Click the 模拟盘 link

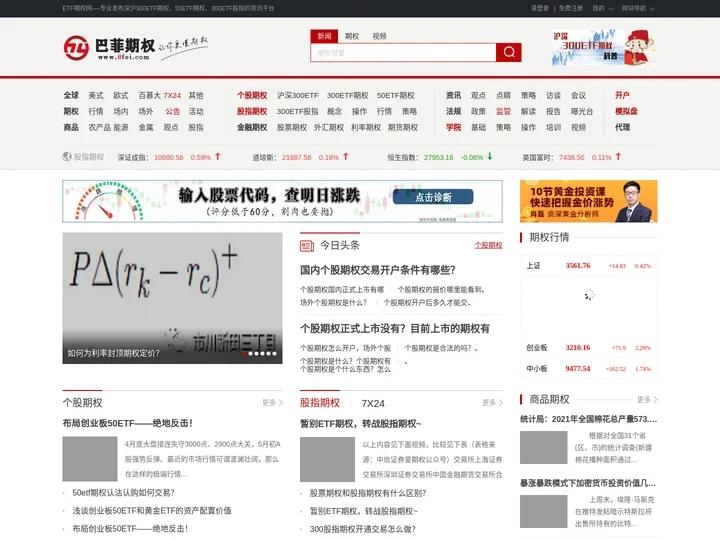coord(626,111)
